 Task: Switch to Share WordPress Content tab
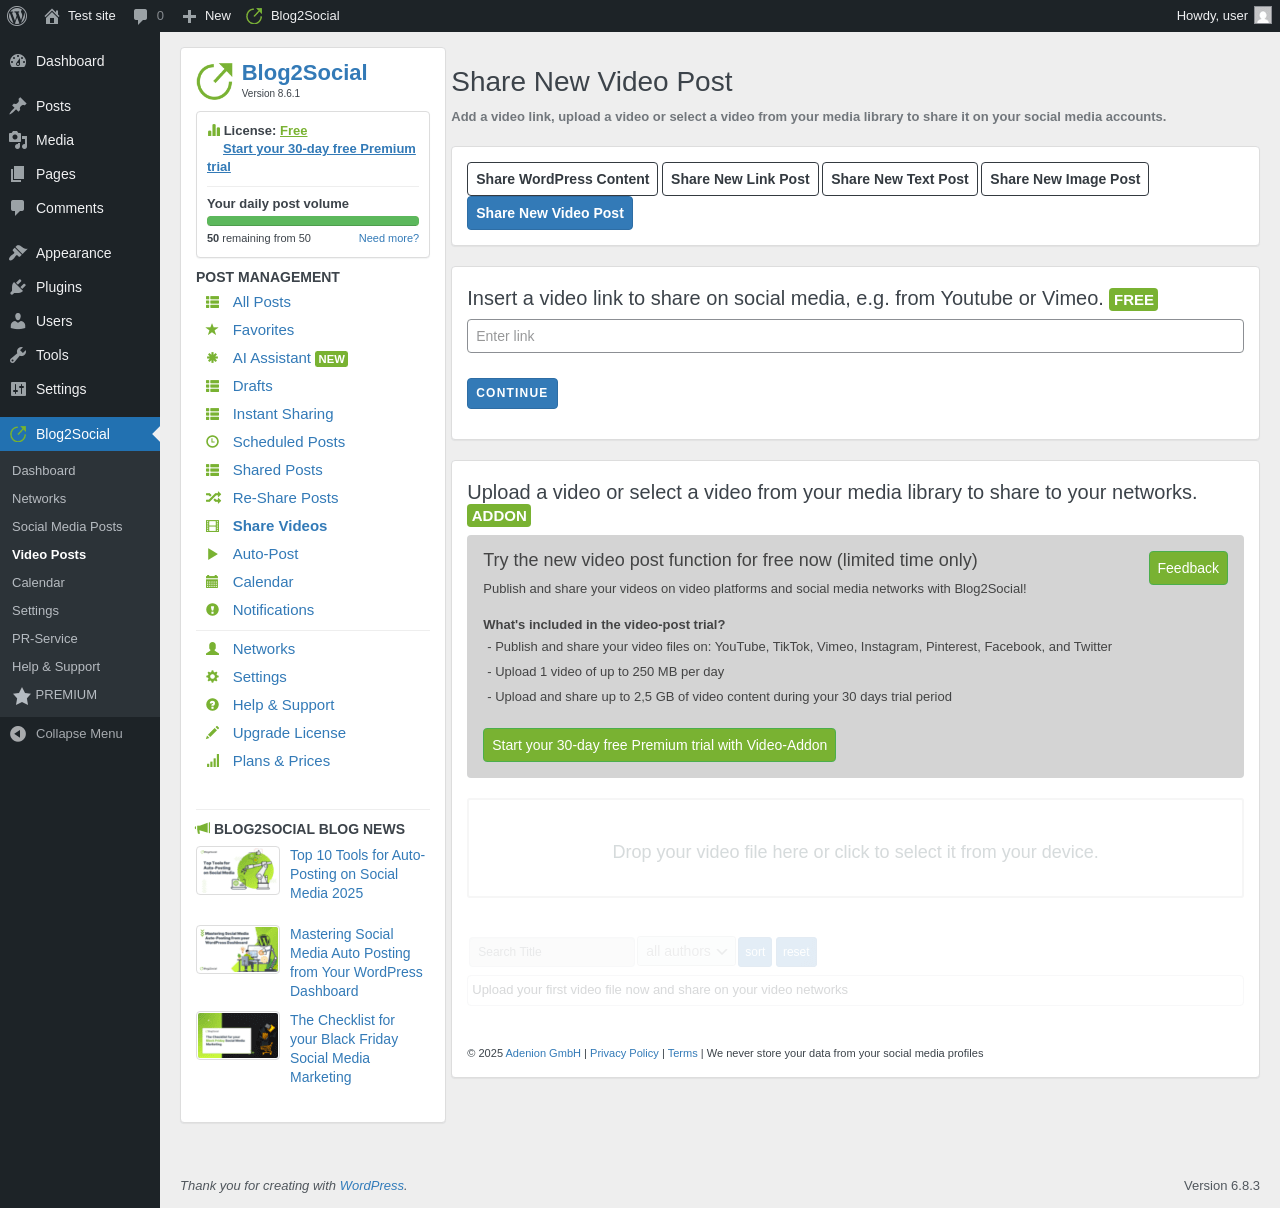tap(562, 179)
